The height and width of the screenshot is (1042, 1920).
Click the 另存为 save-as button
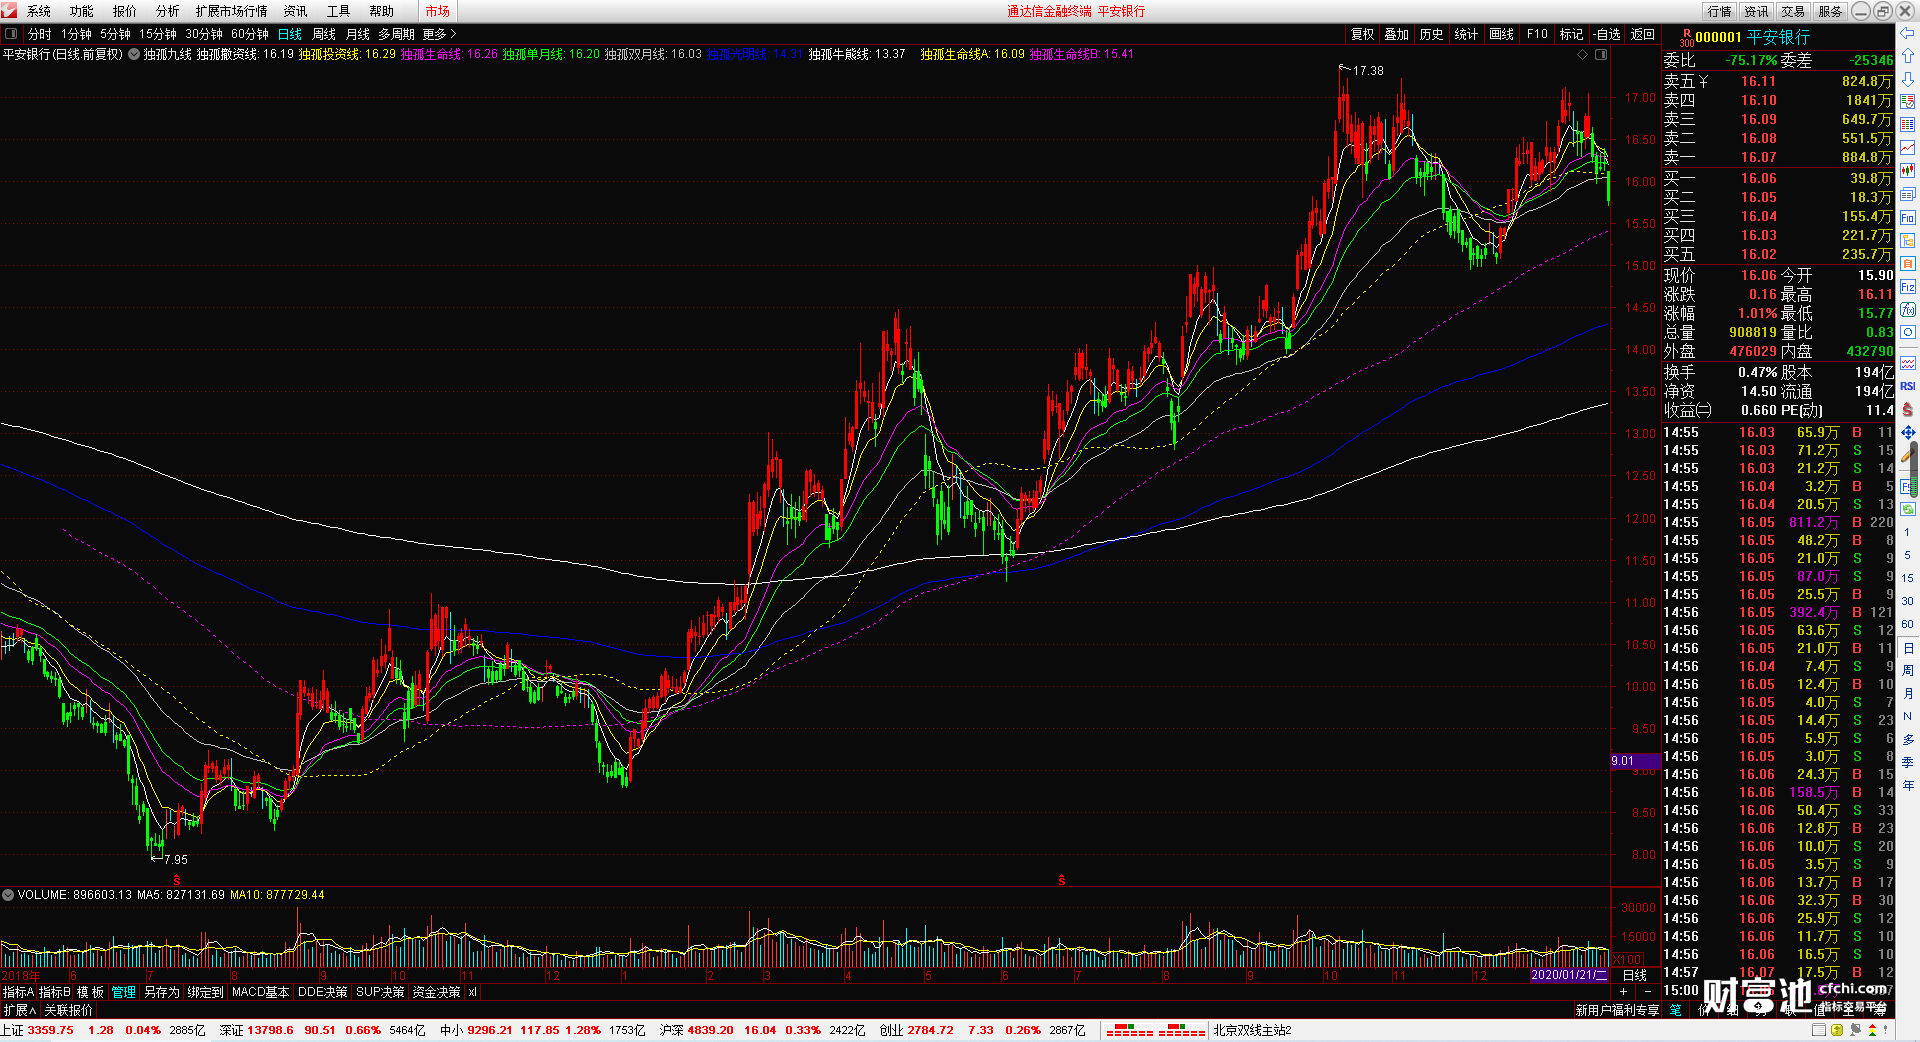tap(162, 992)
